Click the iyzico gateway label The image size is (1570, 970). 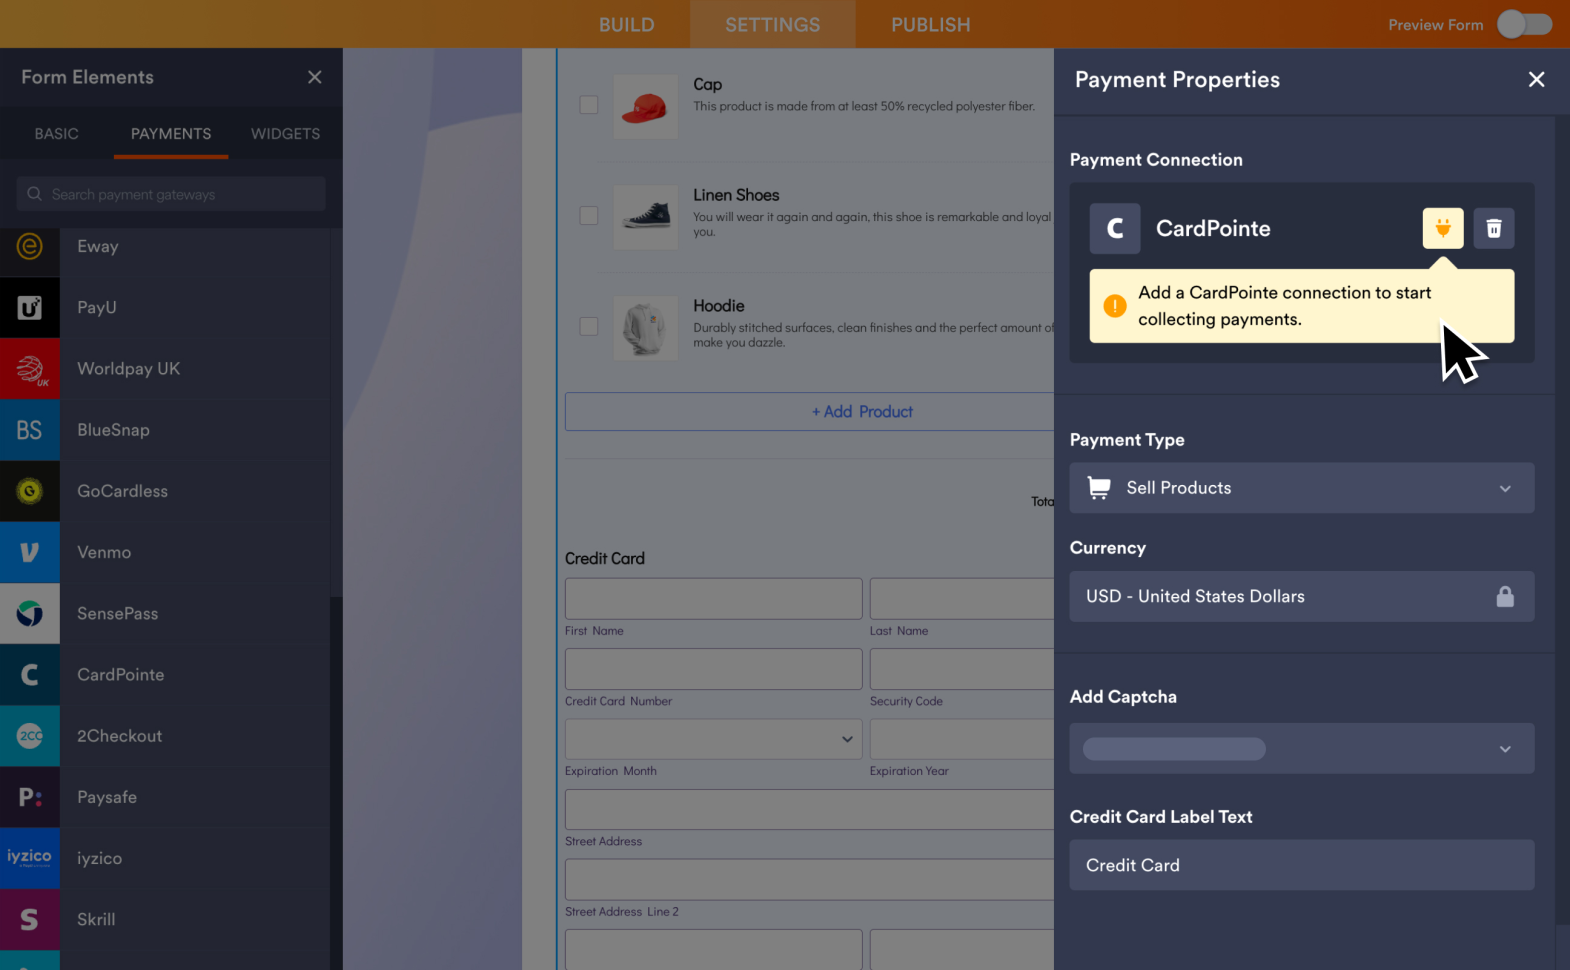100,858
